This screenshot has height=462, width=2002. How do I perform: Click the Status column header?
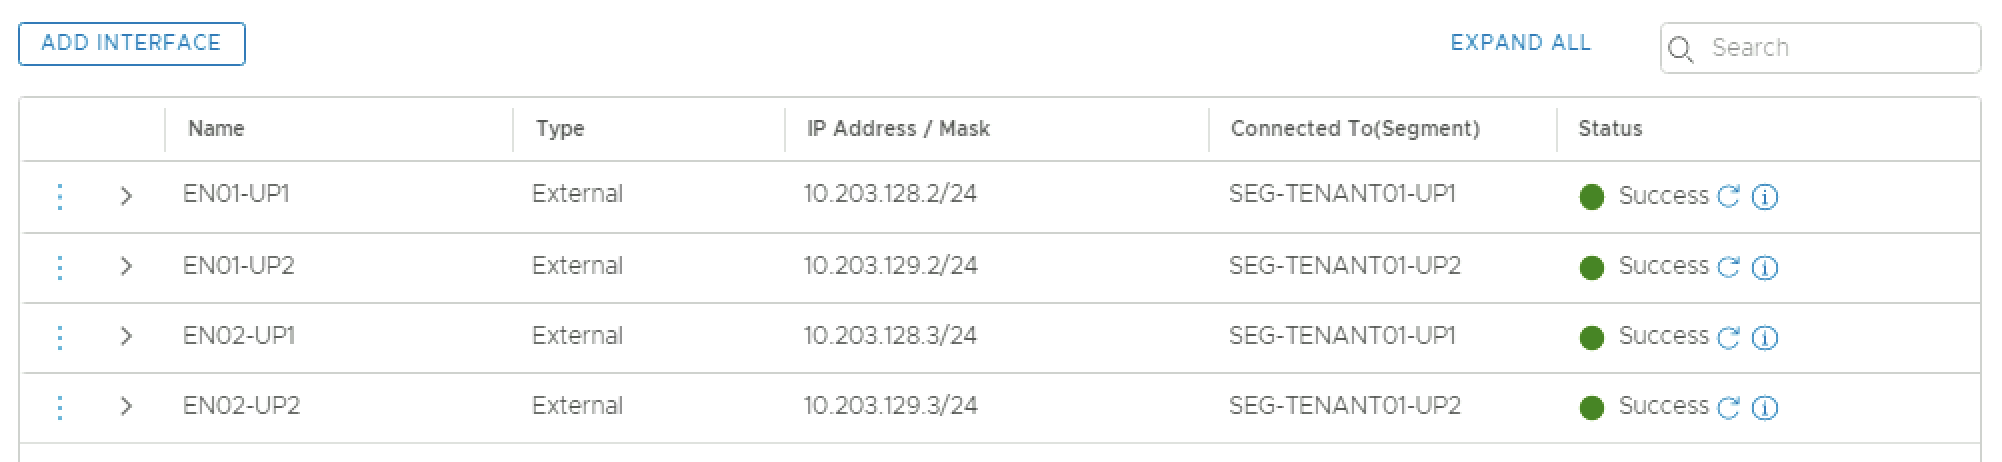click(x=1610, y=129)
